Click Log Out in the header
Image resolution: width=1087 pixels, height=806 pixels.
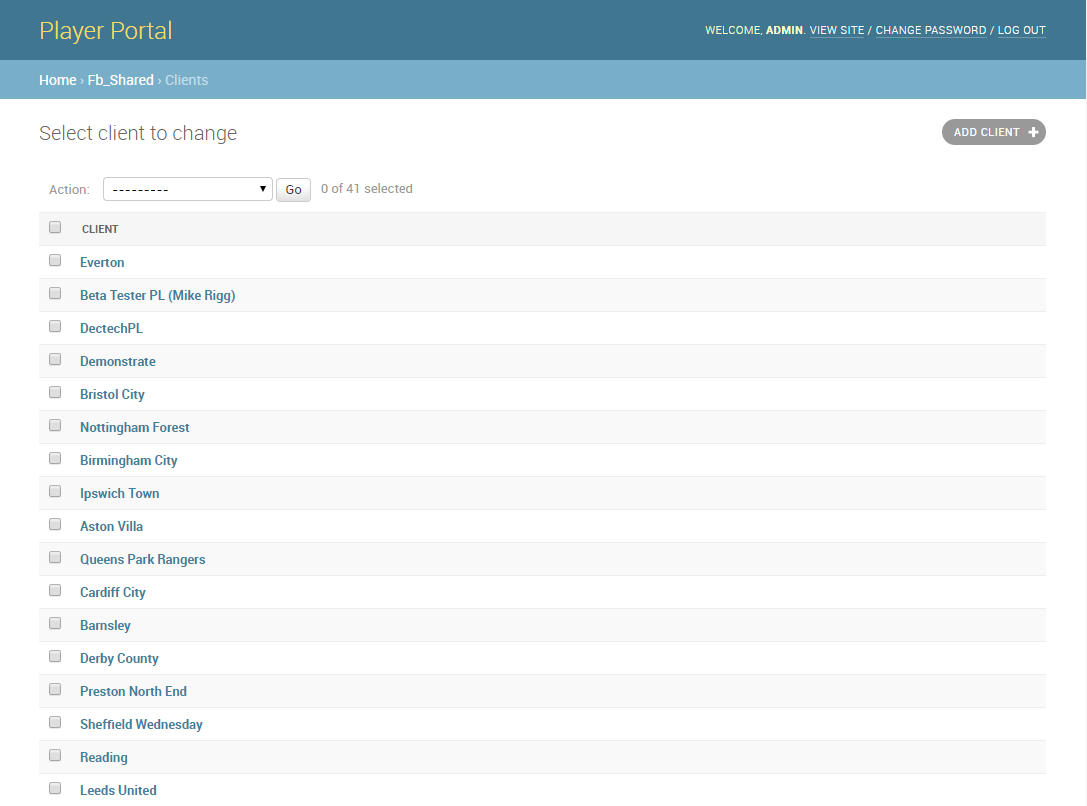point(1021,30)
